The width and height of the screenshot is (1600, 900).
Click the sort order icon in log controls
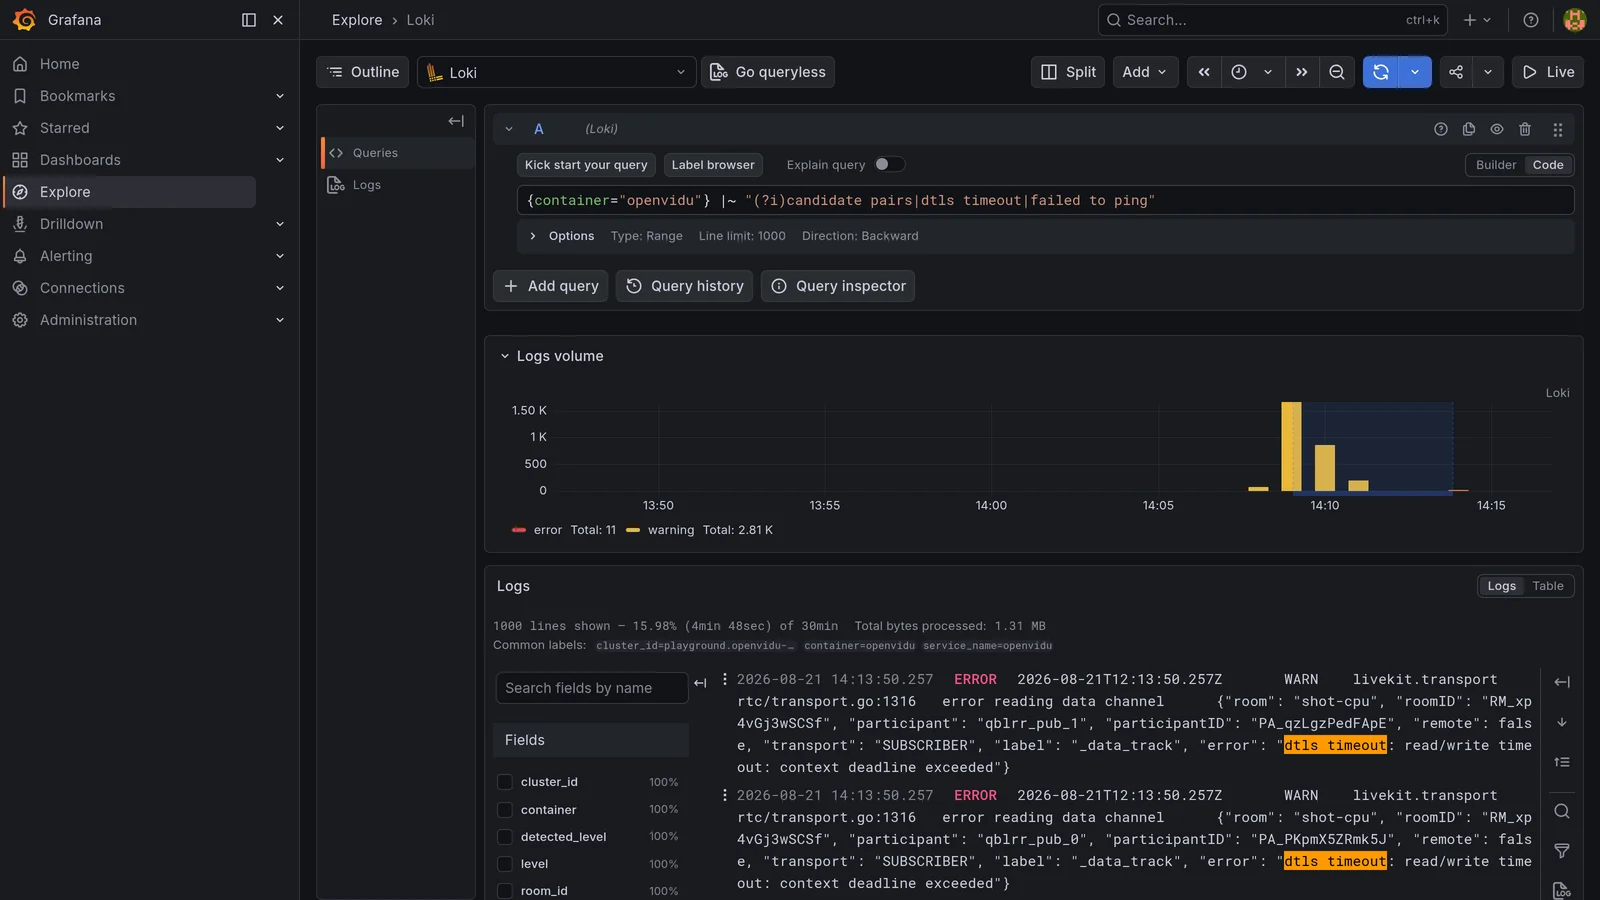coord(1562,762)
